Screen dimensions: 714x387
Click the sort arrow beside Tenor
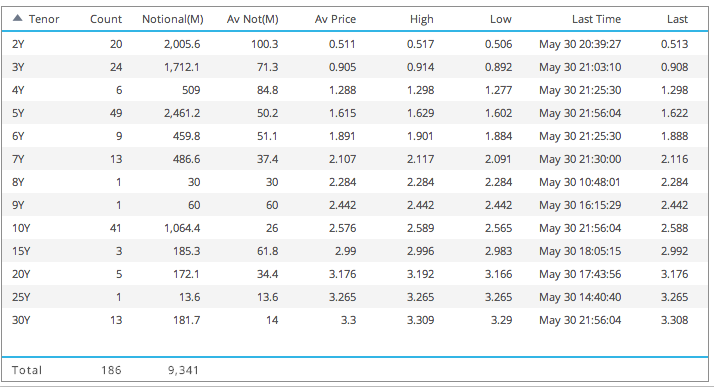(x=17, y=18)
